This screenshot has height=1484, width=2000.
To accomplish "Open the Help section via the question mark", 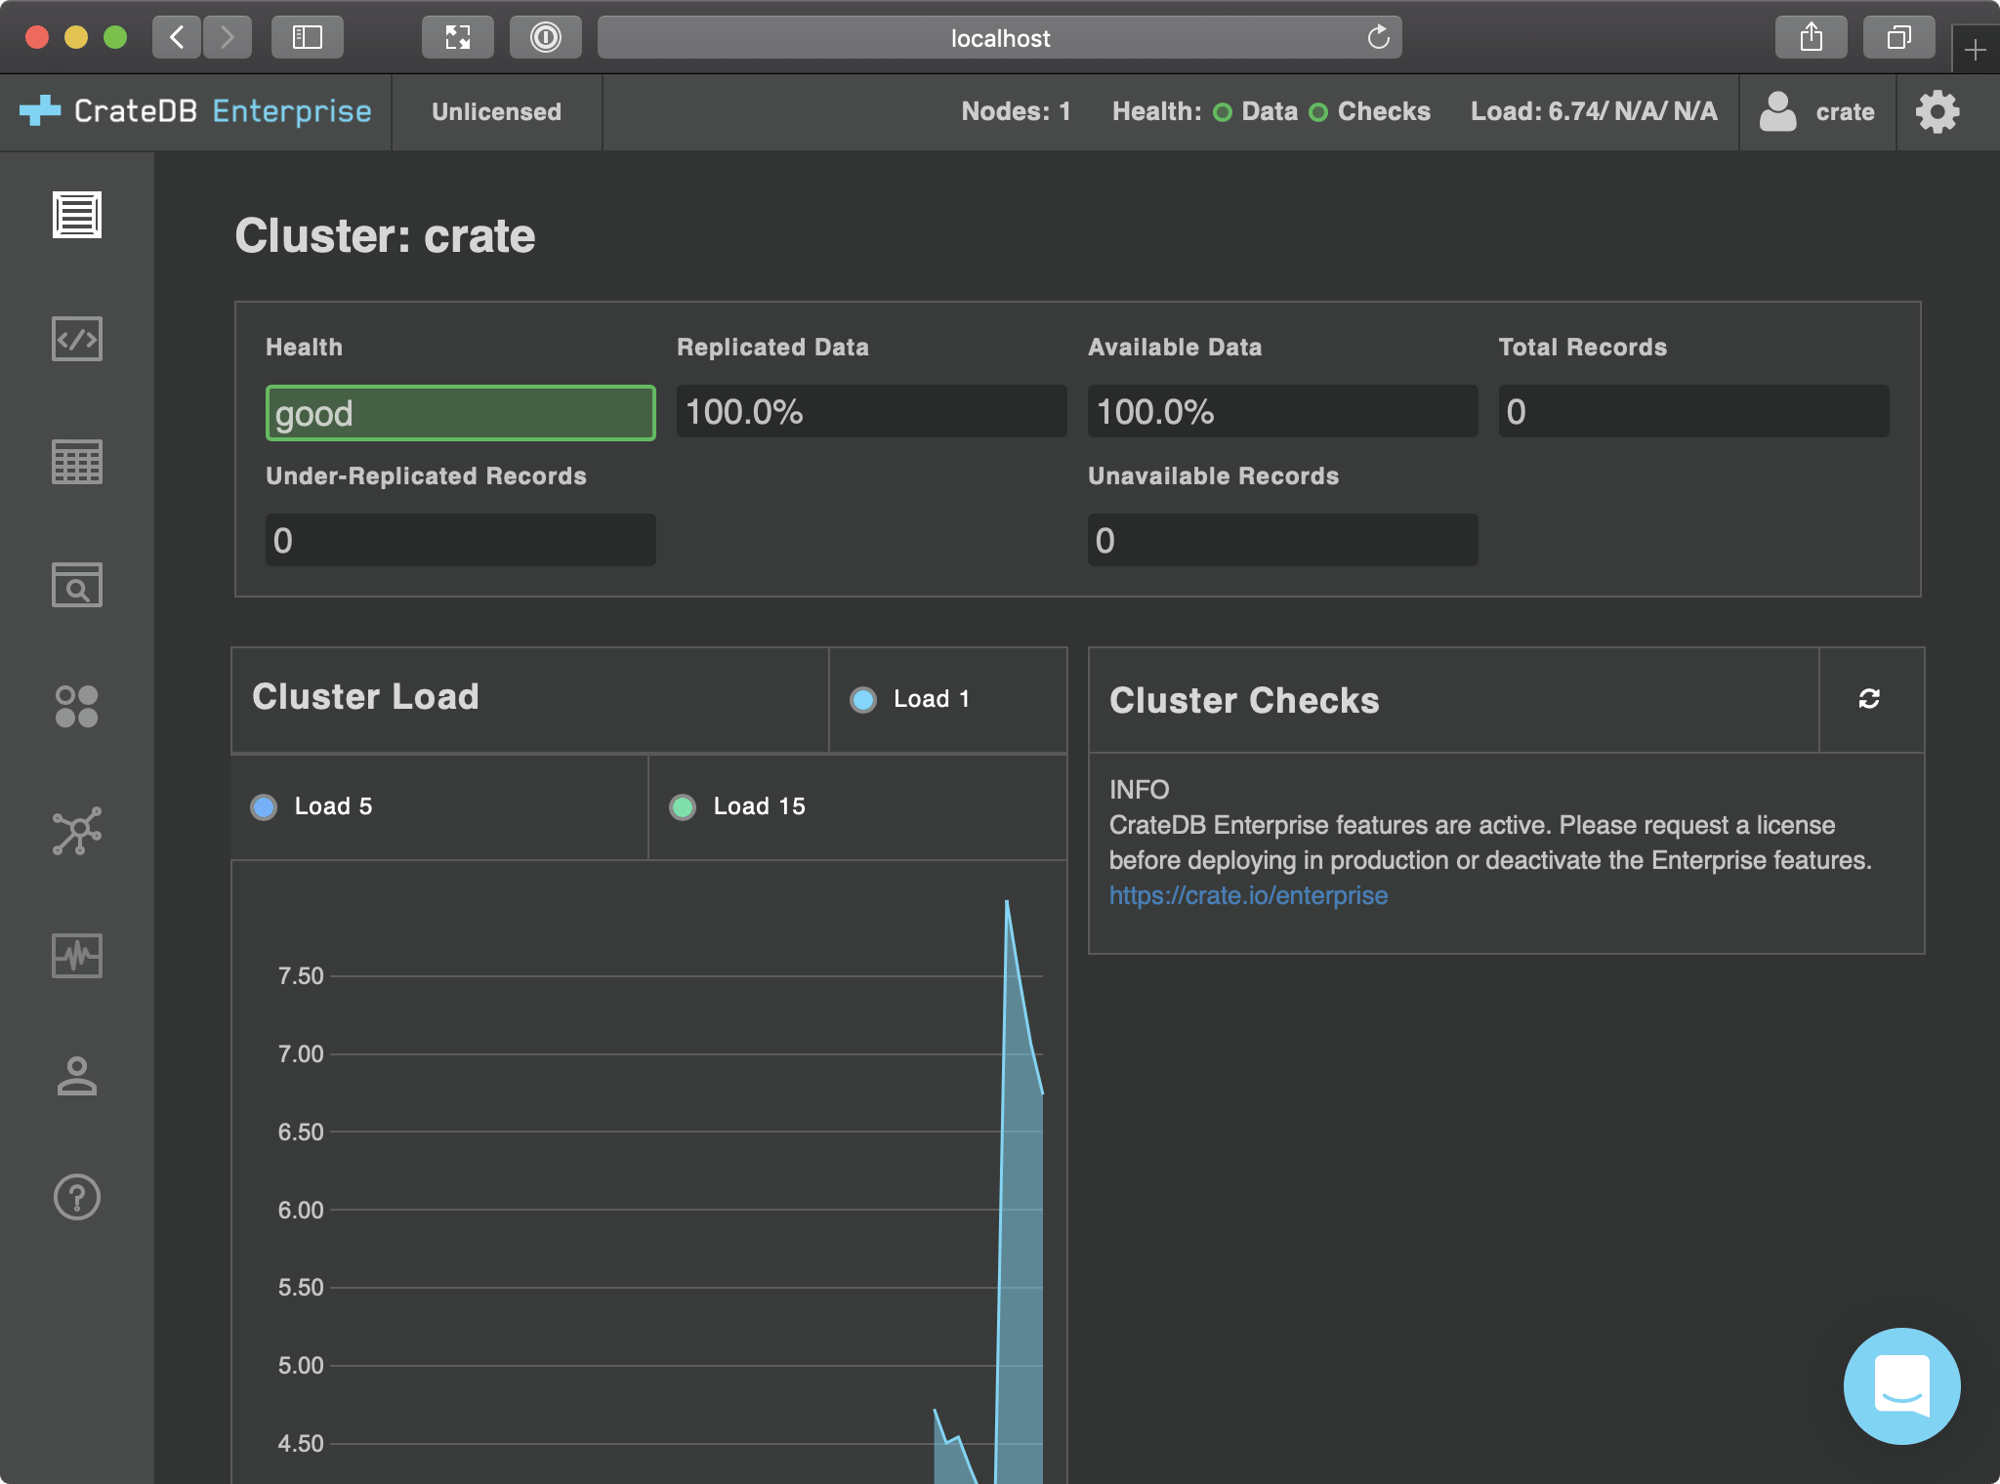I will [76, 1197].
